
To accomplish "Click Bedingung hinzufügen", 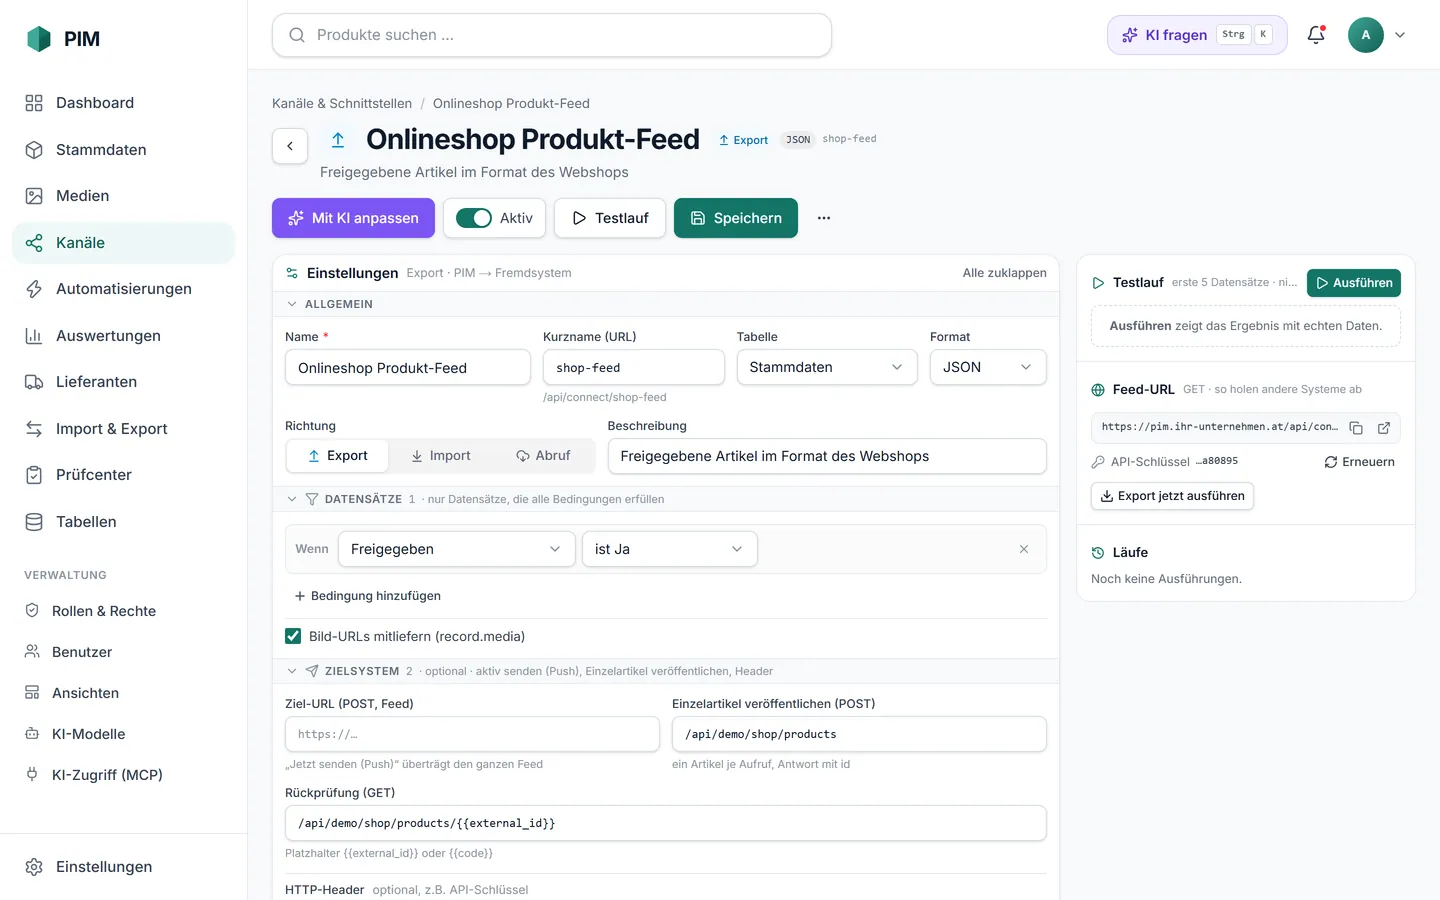I will 367,596.
